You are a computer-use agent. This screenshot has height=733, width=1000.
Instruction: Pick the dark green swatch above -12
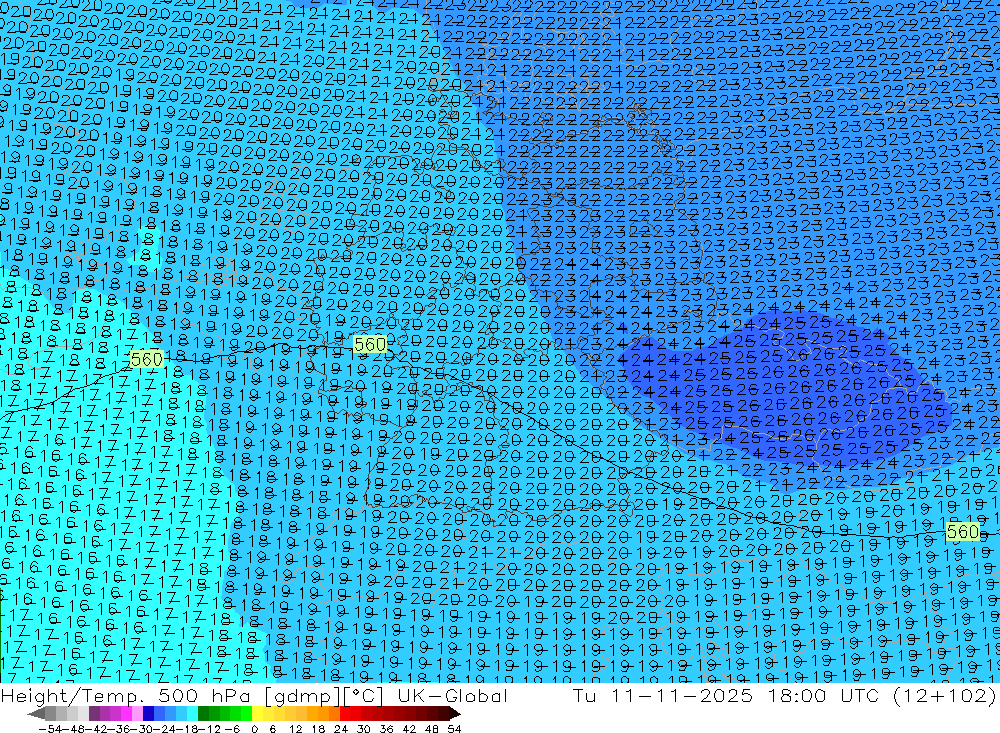(203, 713)
